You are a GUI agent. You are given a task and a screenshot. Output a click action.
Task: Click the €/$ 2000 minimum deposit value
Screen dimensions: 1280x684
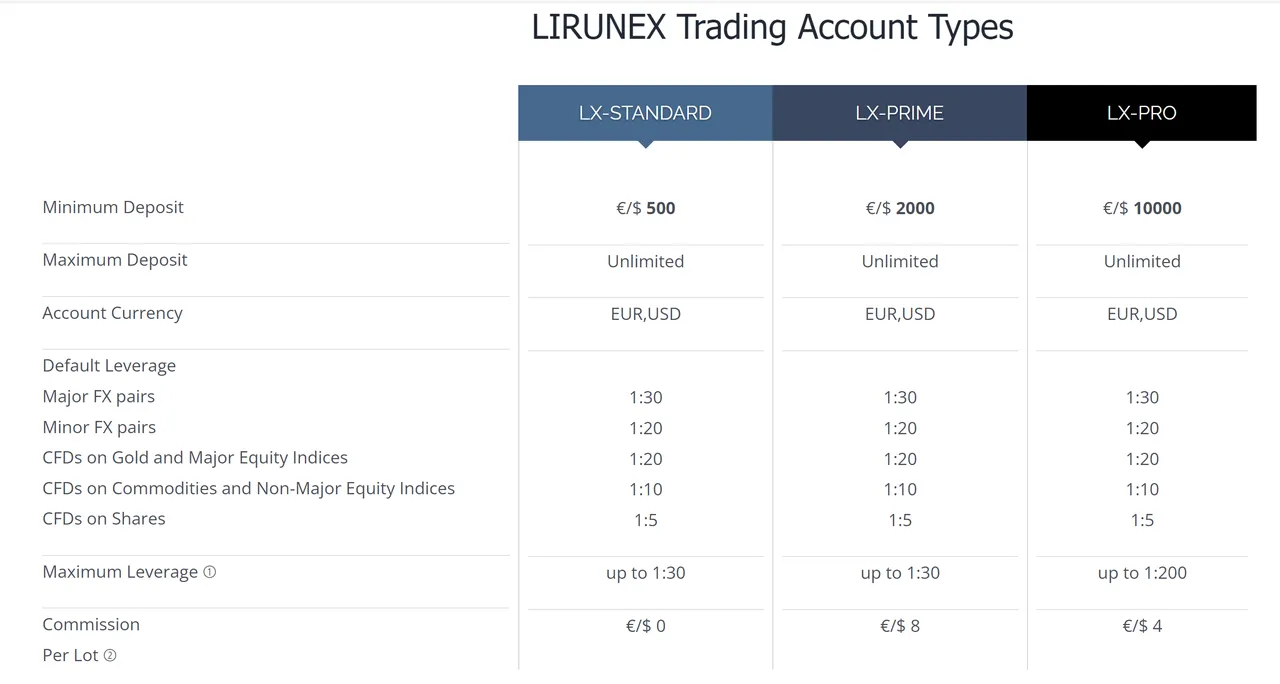click(x=900, y=208)
